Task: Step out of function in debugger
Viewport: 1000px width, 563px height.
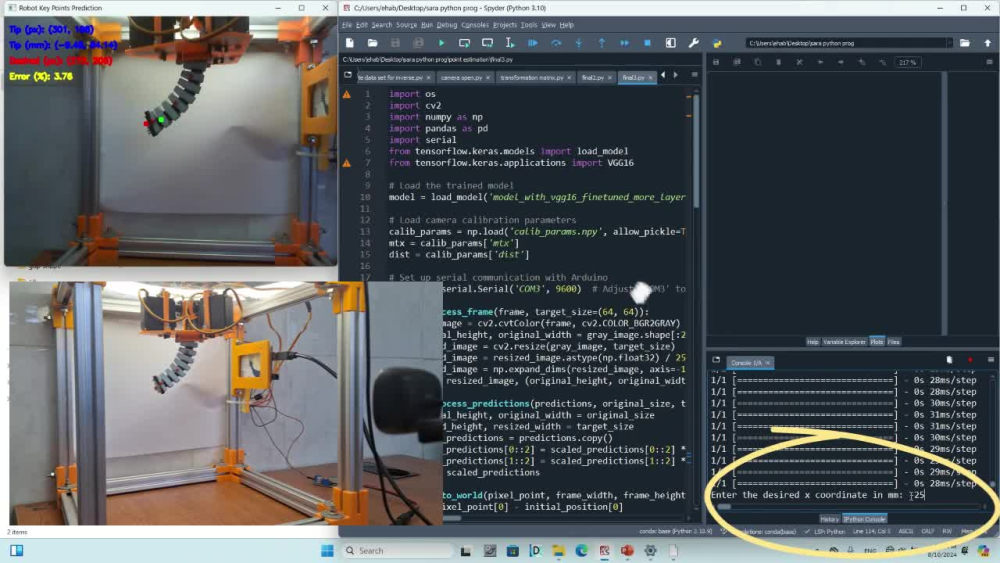Action: [x=601, y=43]
